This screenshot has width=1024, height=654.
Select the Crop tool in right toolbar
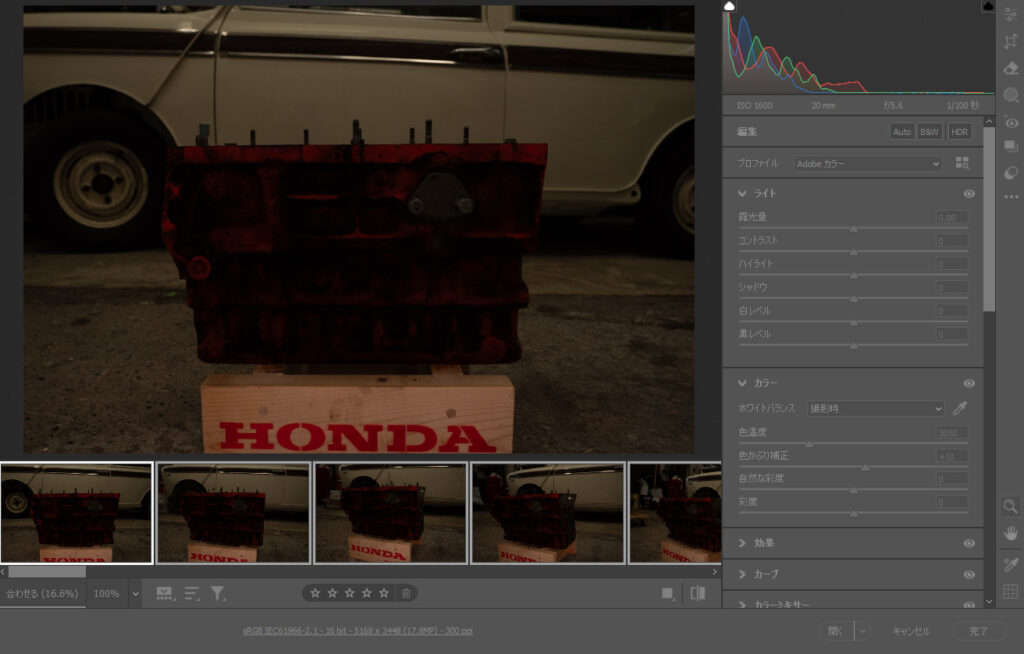1011,41
